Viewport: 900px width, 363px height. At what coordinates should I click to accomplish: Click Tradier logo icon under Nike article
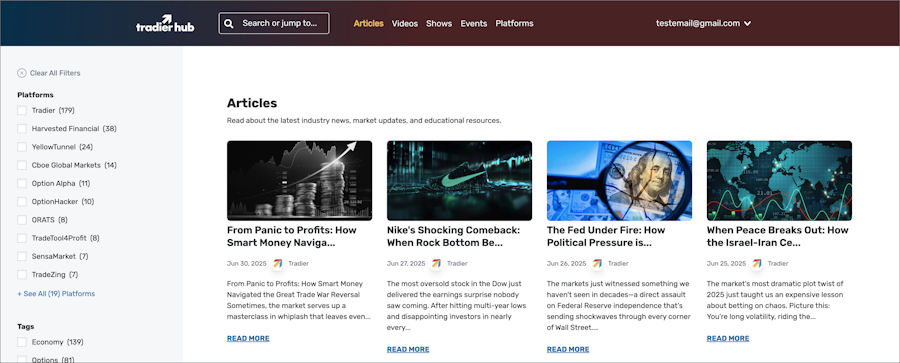click(x=436, y=264)
